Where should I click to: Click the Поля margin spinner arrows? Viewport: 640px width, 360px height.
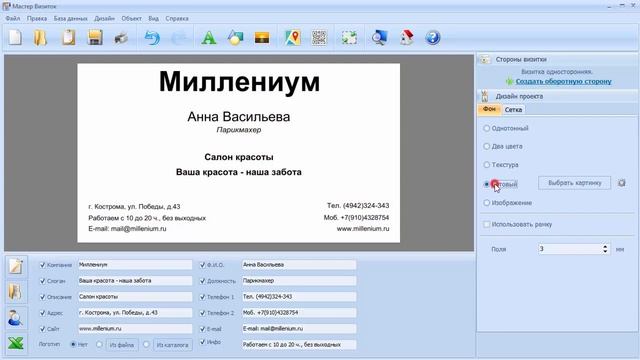605,249
